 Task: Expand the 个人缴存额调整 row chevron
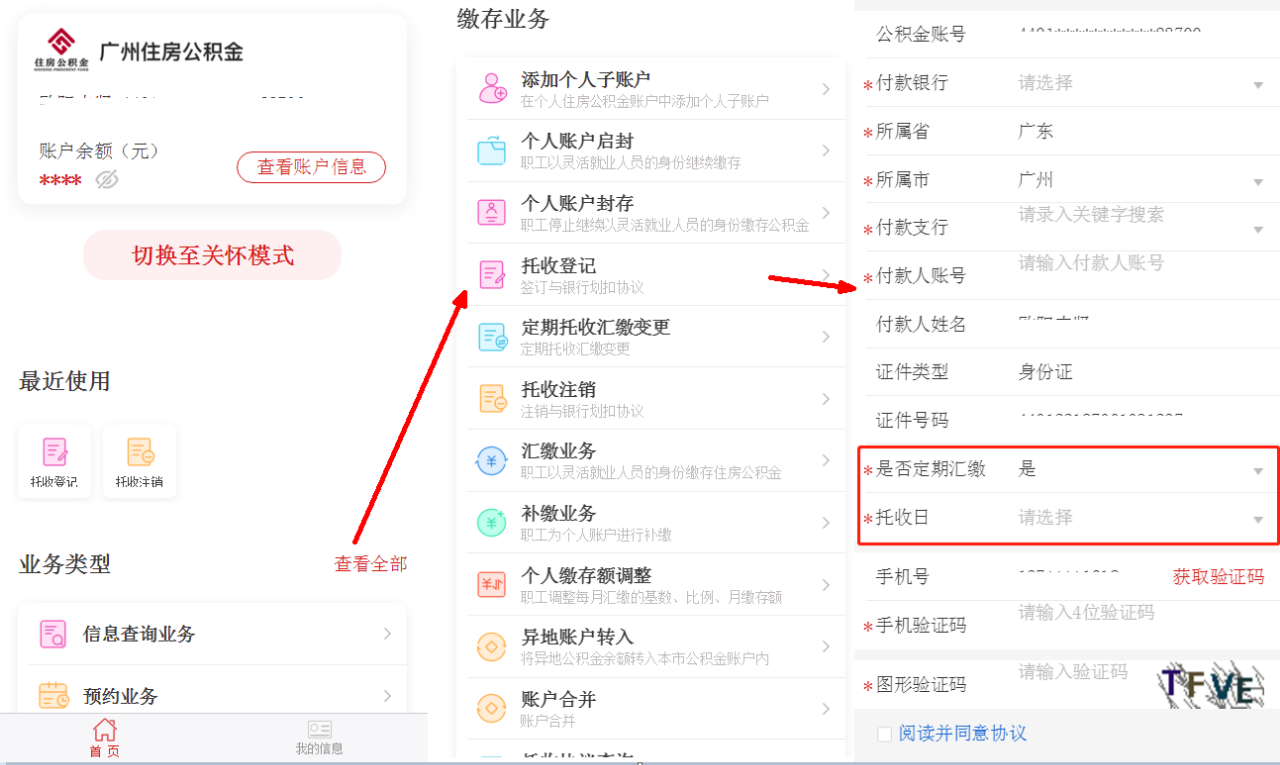[826, 584]
